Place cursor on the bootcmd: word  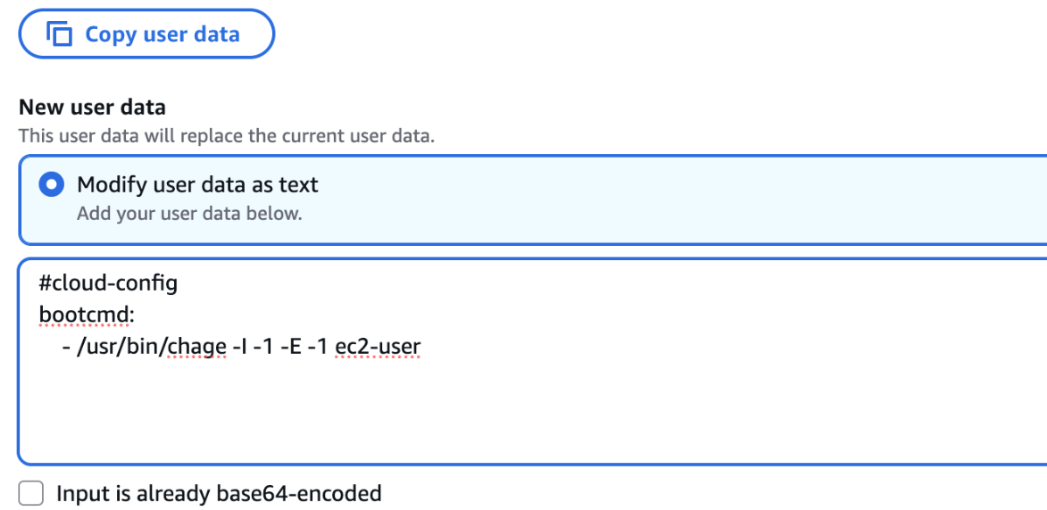[x=86, y=315]
